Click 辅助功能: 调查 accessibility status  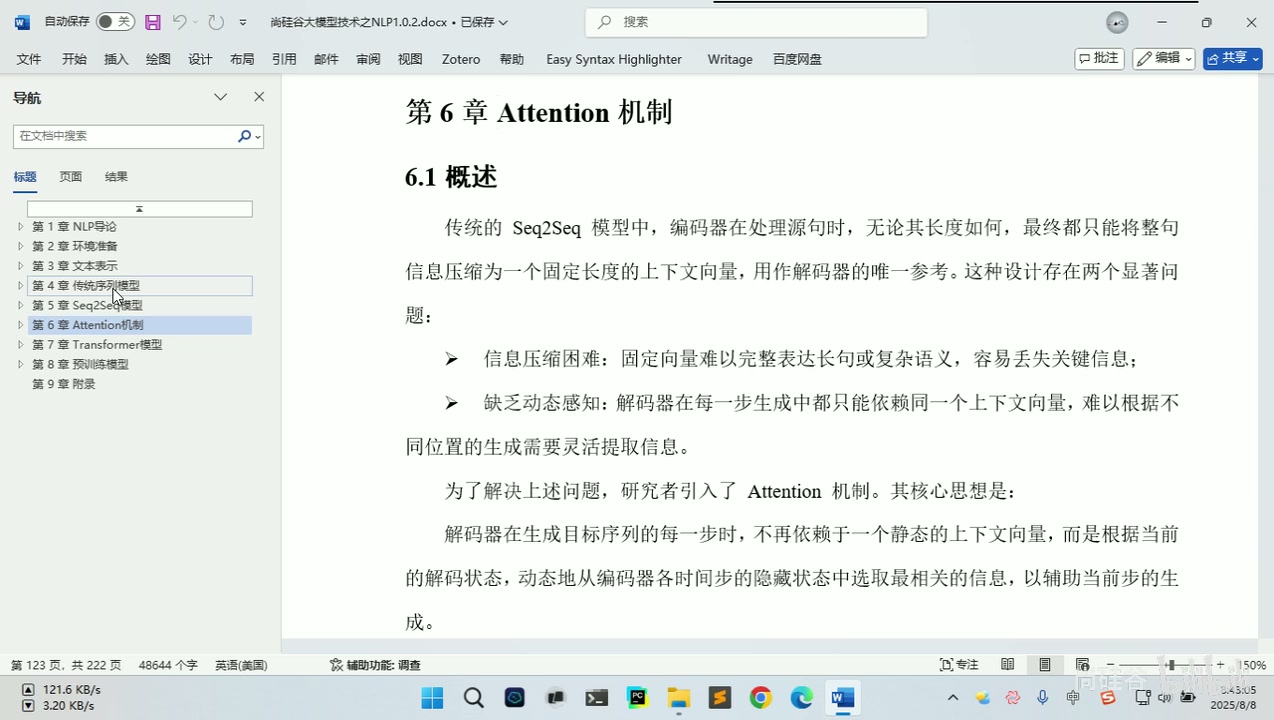click(x=375, y=665)
